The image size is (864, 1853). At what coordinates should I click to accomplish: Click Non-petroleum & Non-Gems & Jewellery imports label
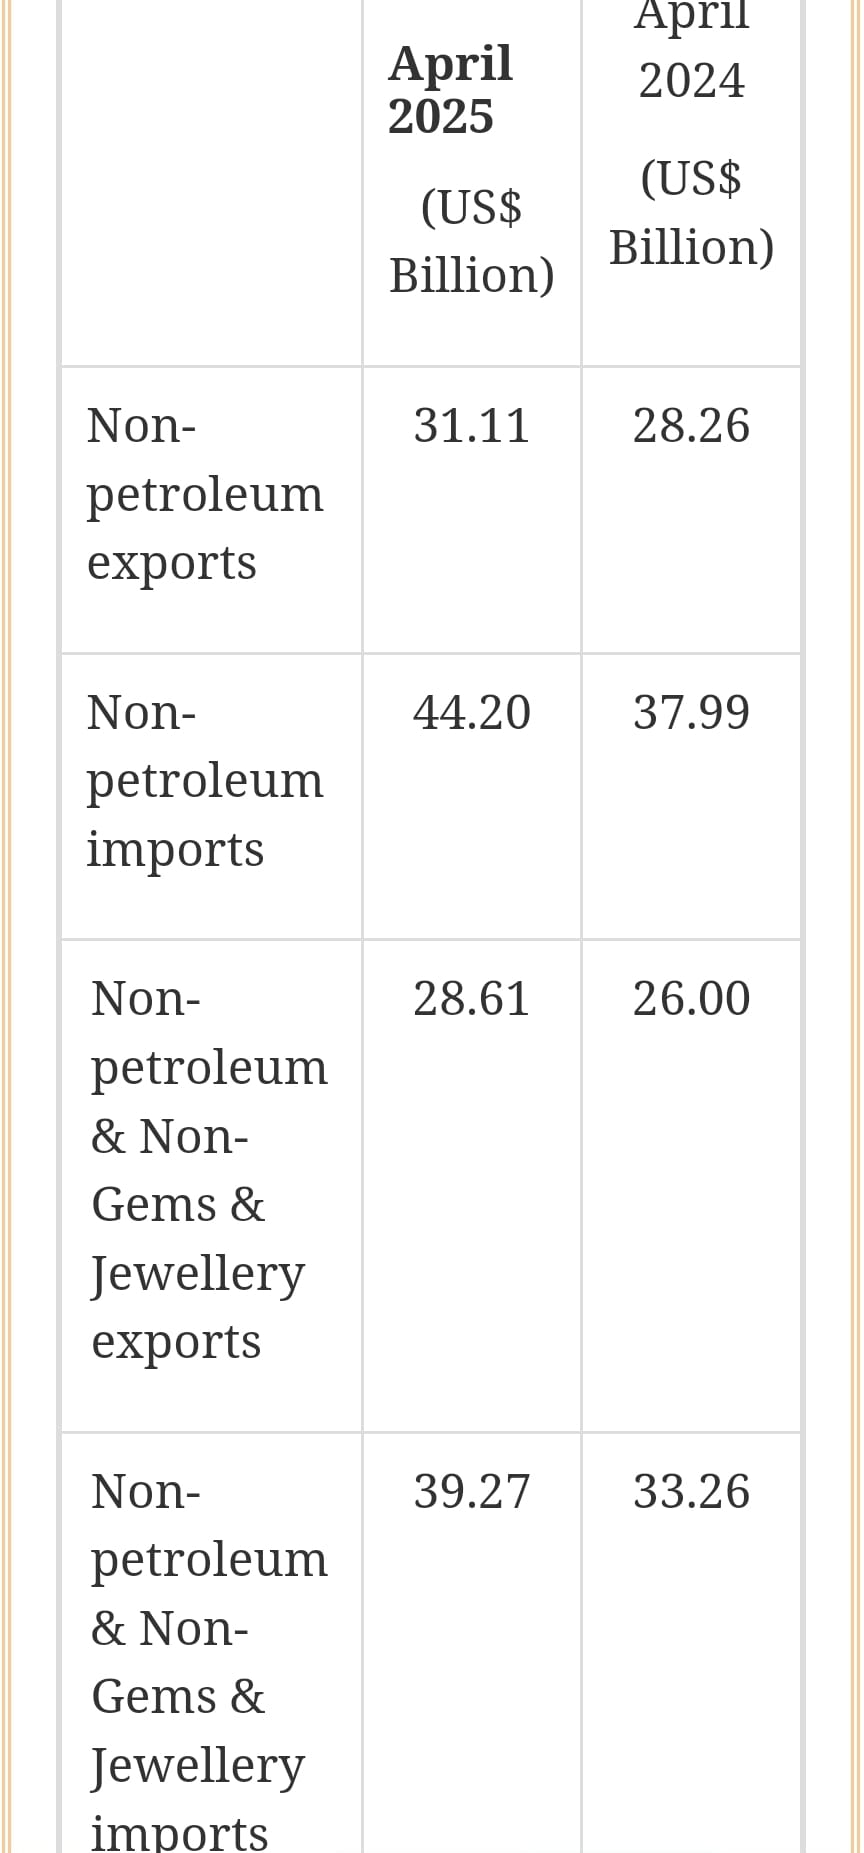209,1662
